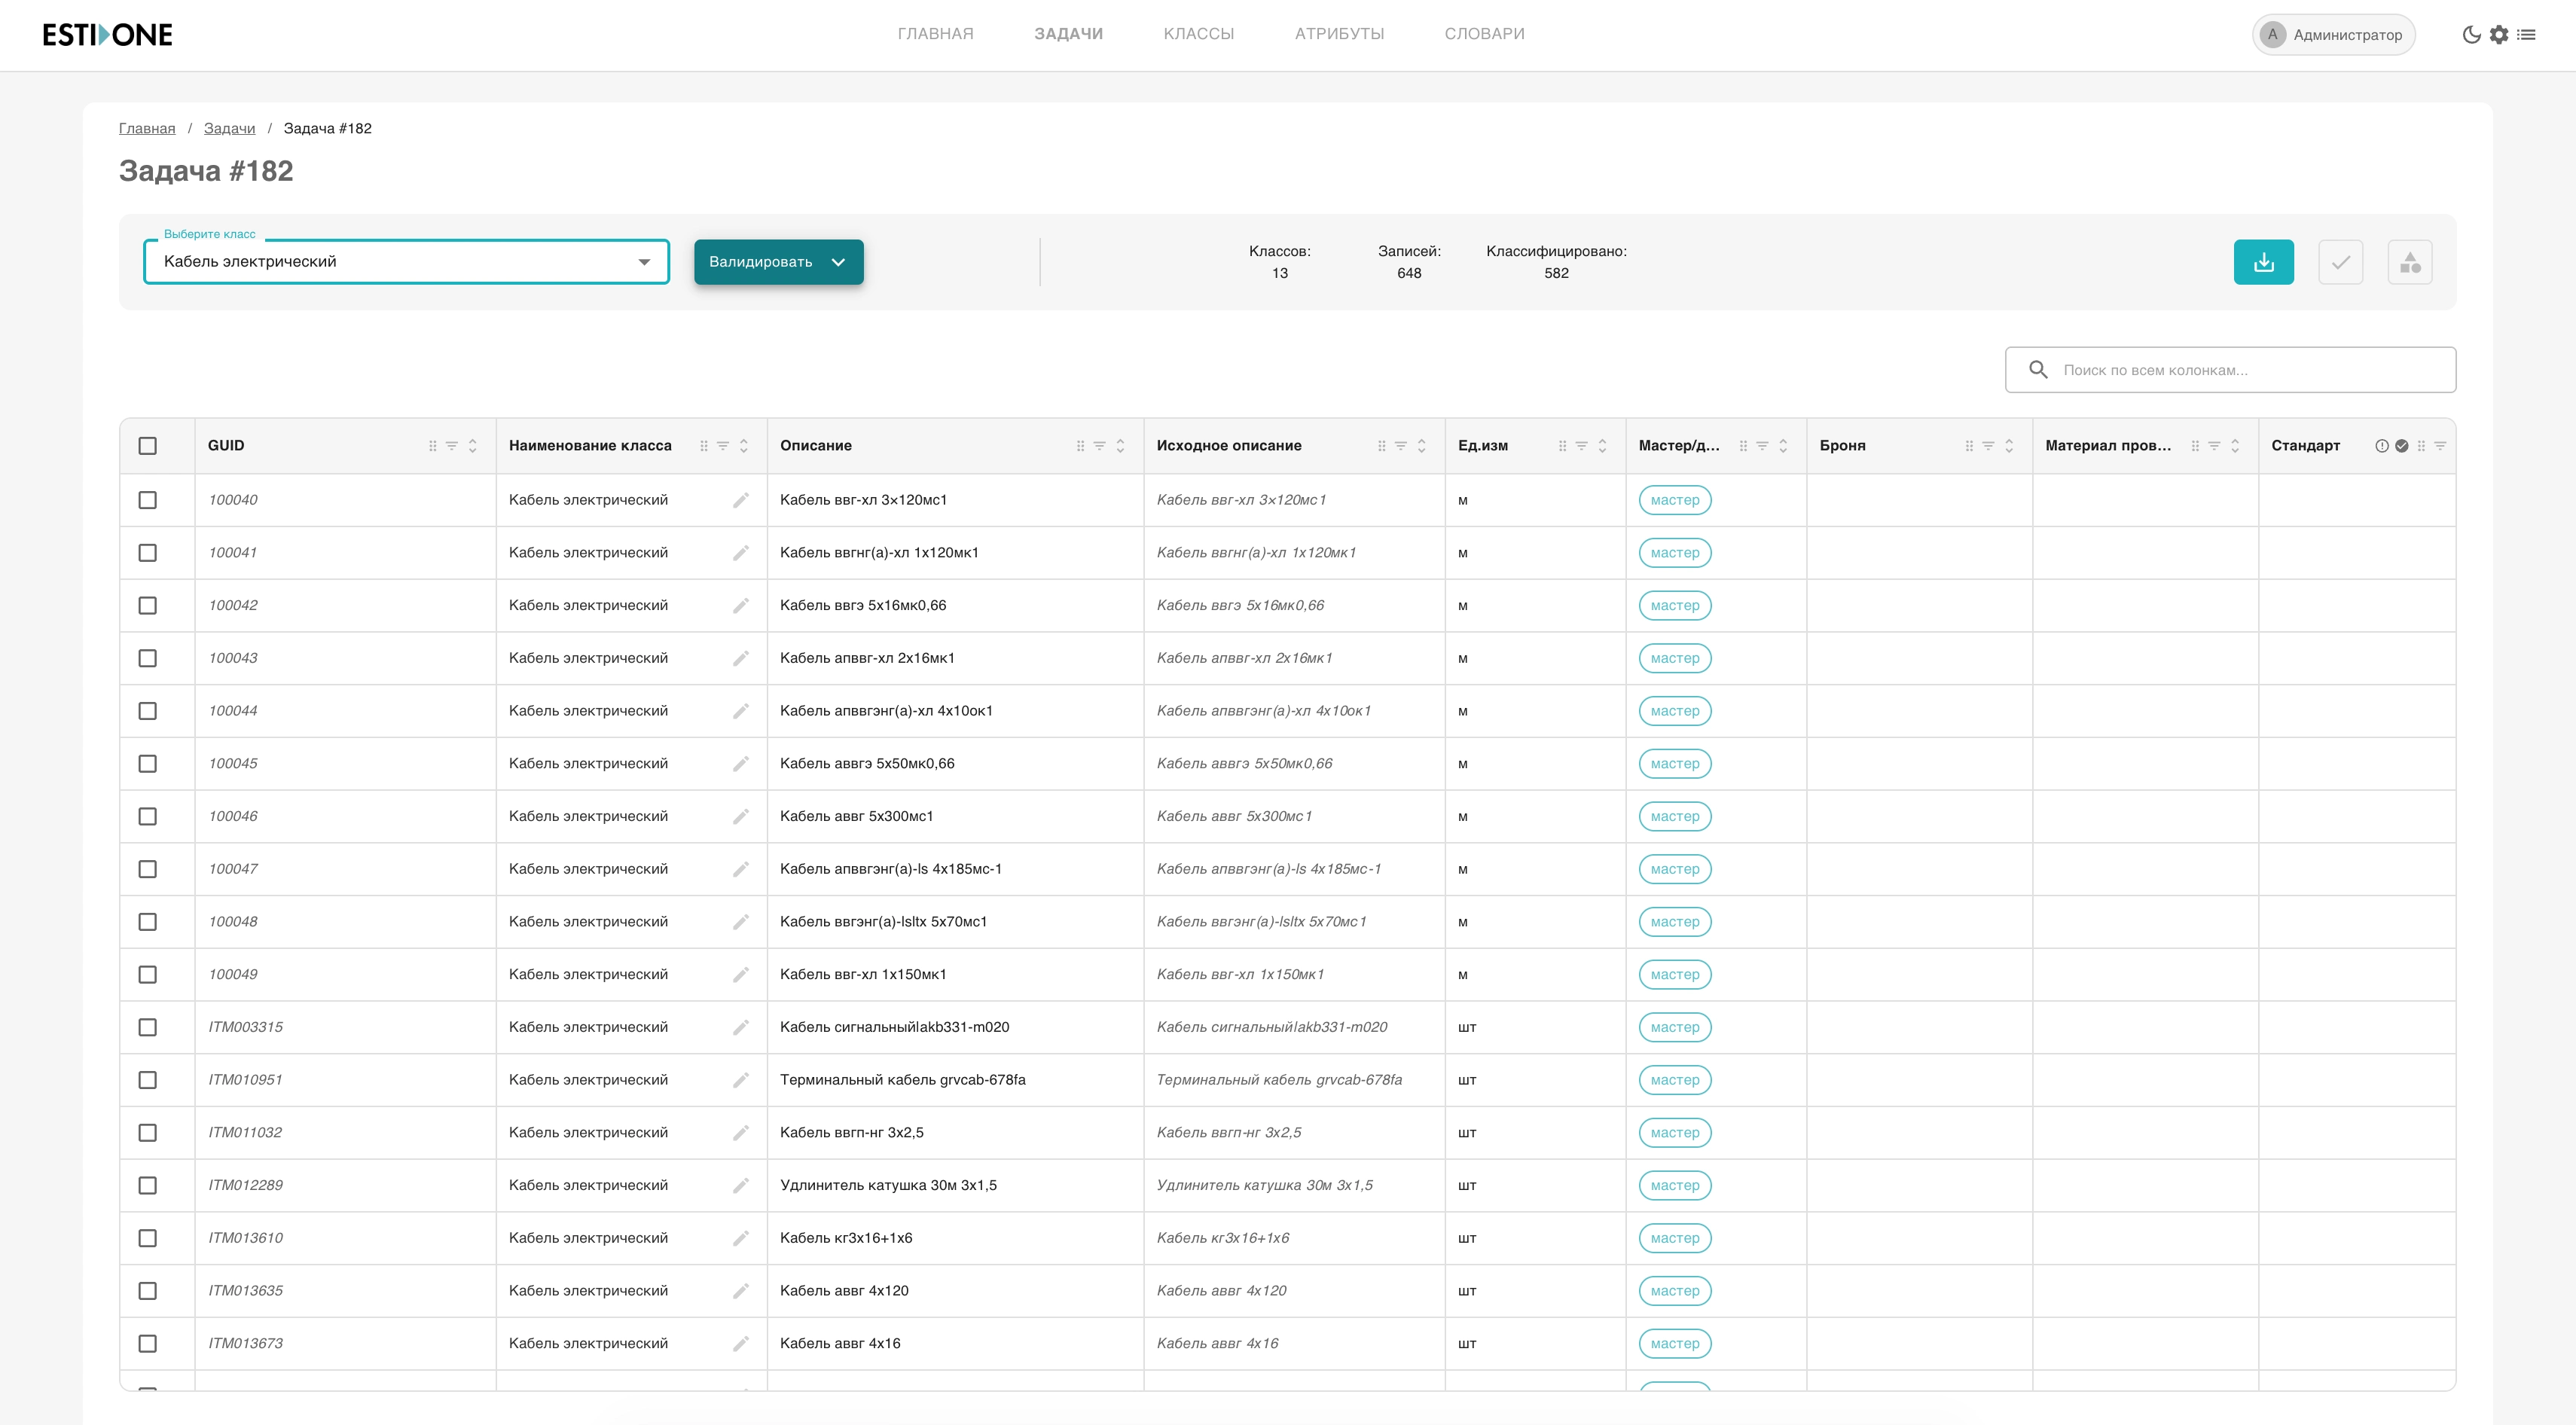Open settings gear icon in header
Image resolution: width=2576 pixels, height=1425 pixels.
point(2499,35)
